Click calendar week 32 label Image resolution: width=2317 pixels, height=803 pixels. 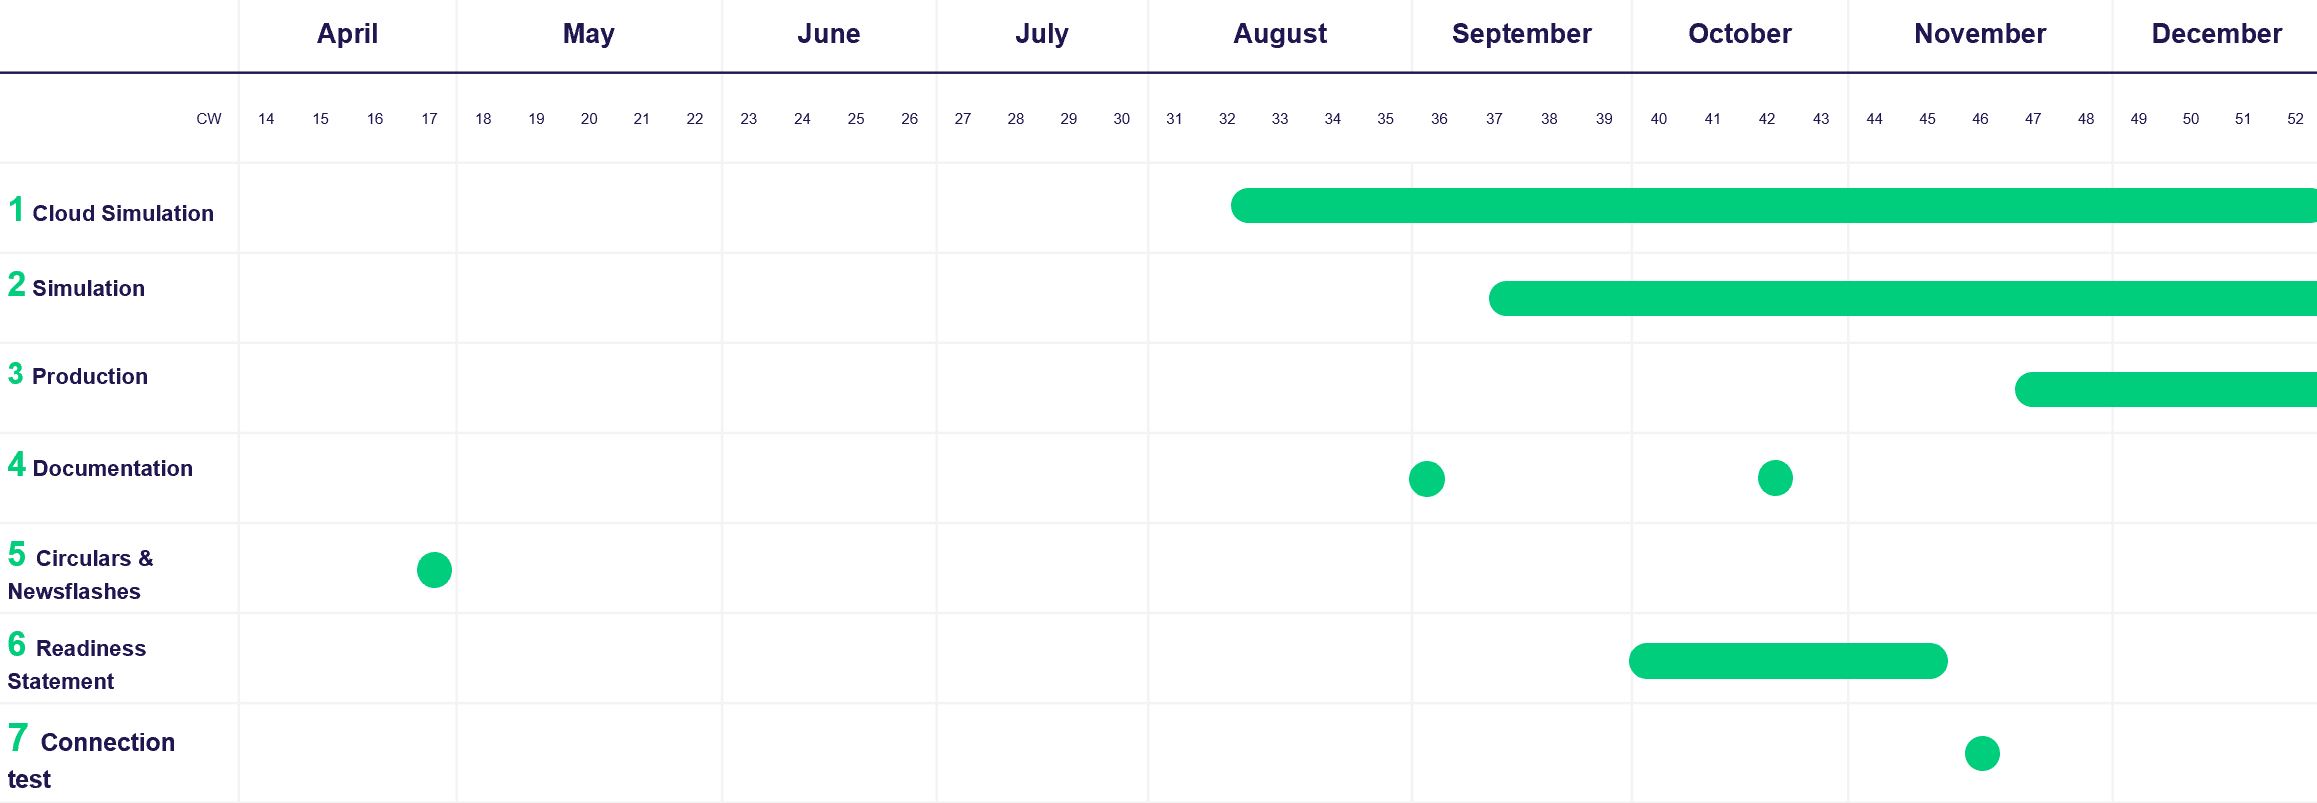tap(1227, 119)
